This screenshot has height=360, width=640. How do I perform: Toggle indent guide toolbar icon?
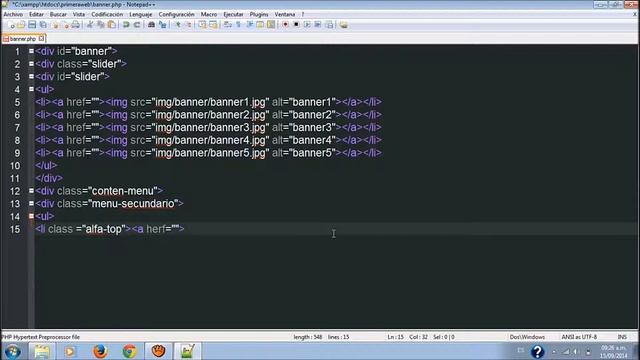tap(249, 25)
